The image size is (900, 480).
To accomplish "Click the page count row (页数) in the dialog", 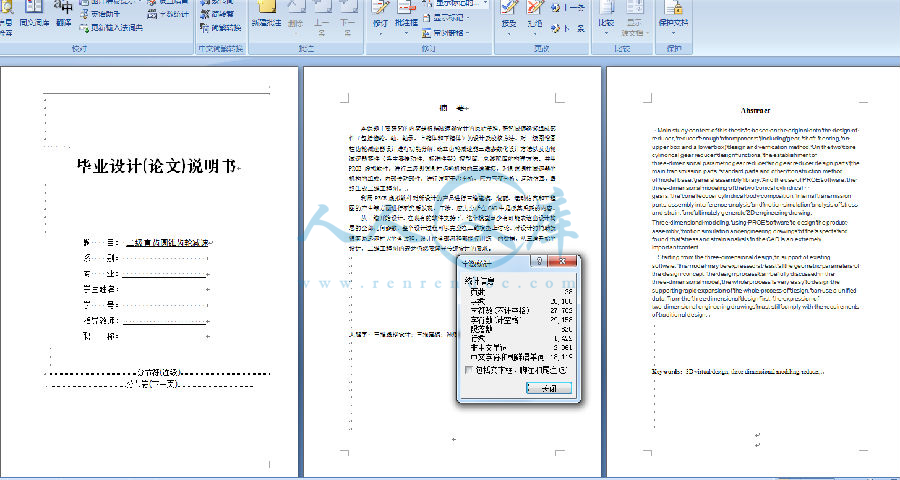I will point(521,292).
